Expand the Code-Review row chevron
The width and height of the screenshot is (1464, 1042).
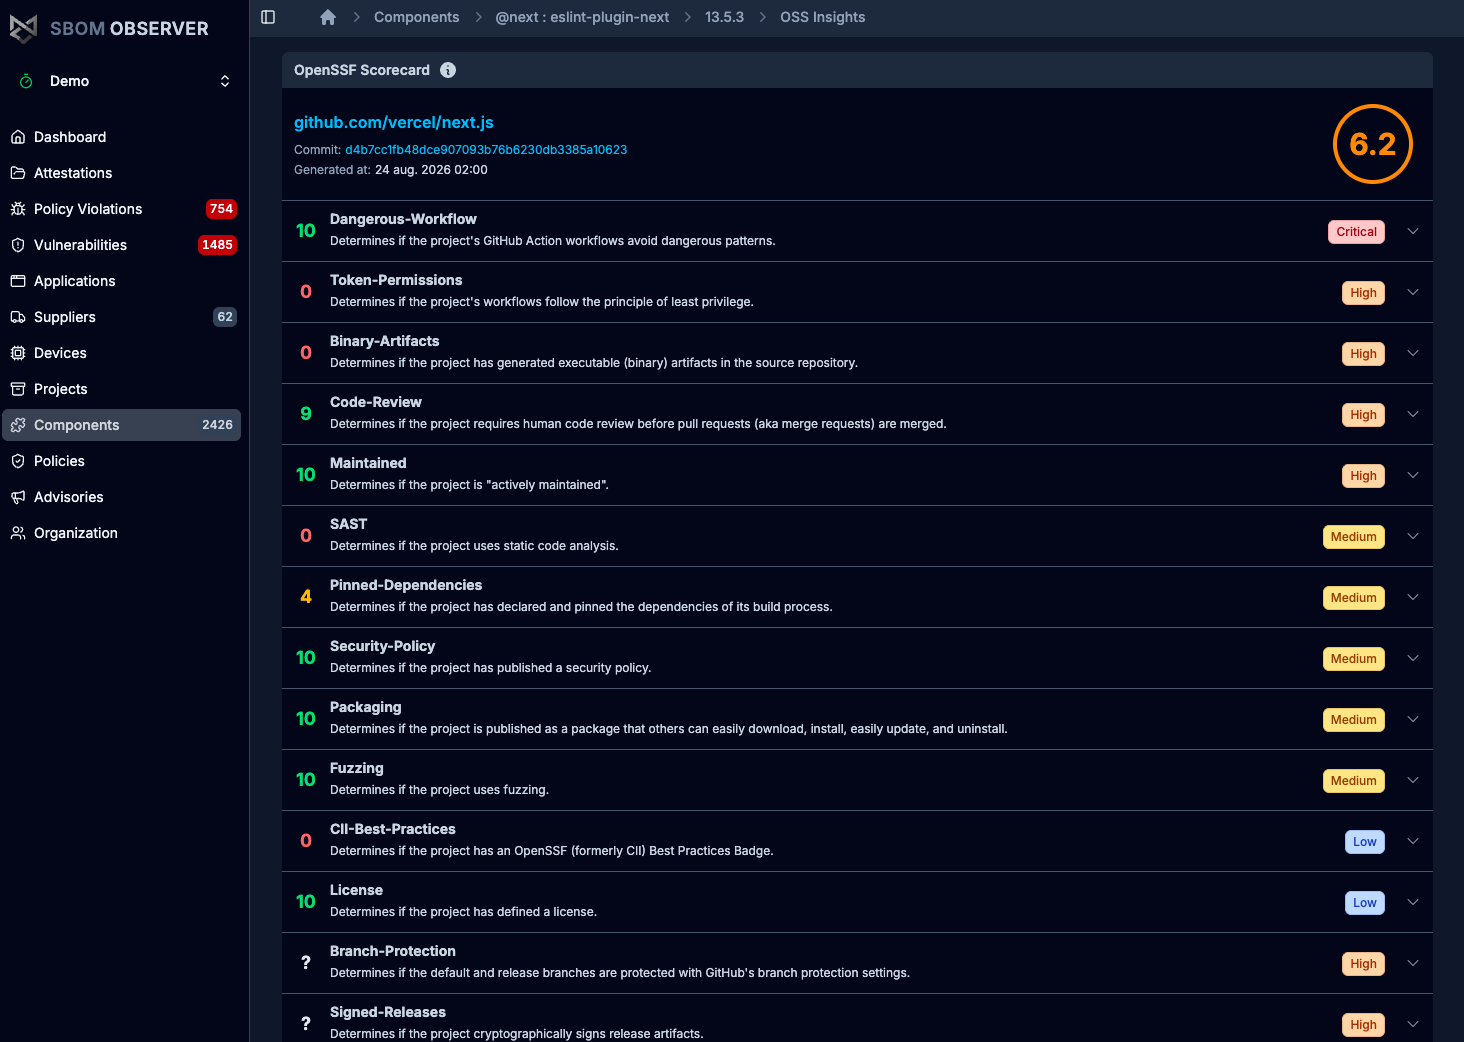tap(1413, 414)
